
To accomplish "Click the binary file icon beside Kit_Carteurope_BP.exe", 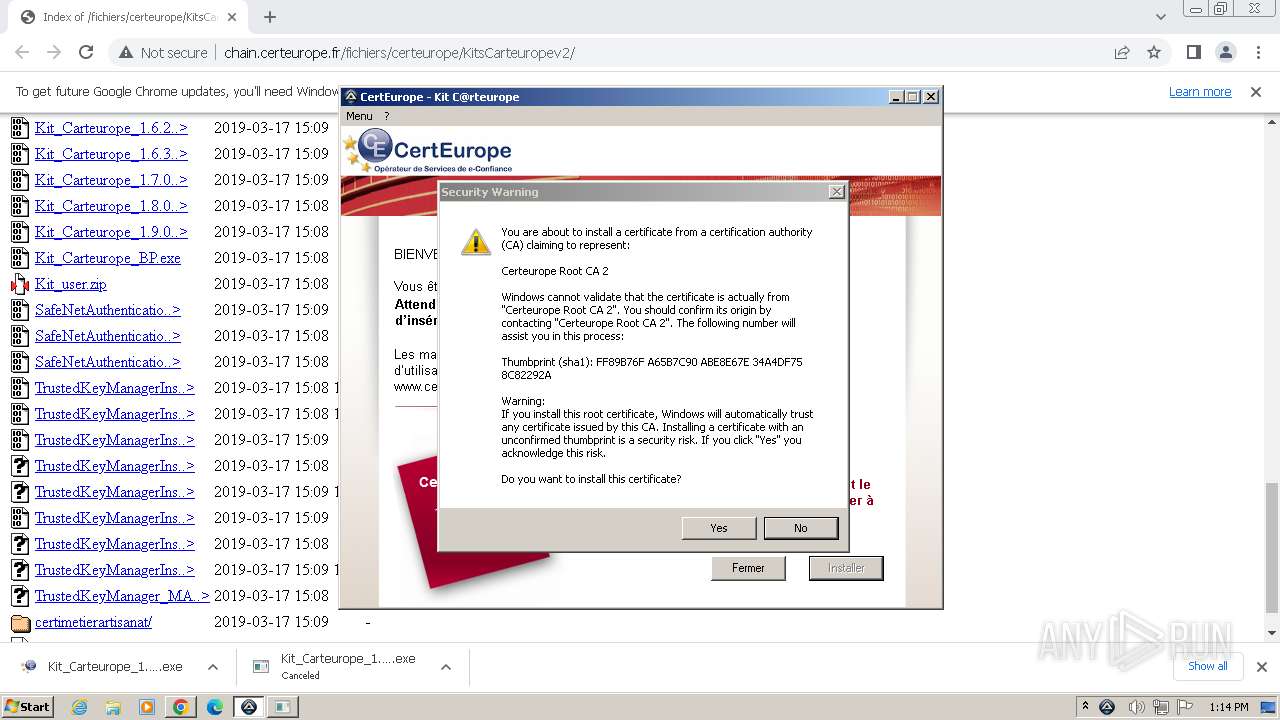I will [x=20, y=258].
